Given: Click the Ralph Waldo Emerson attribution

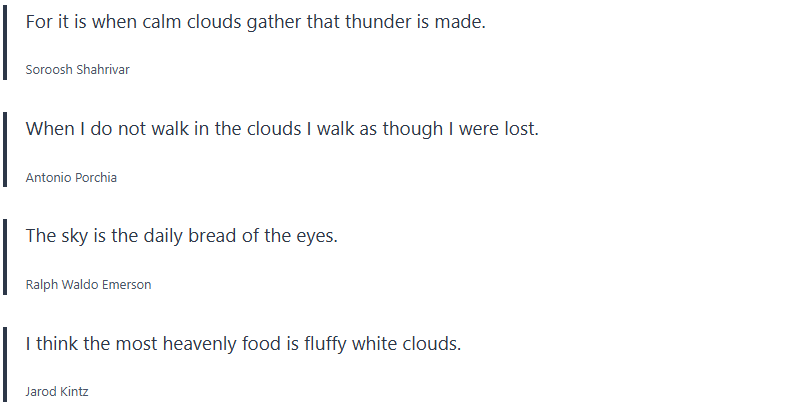Looking at the screenshot, I should point(88,284).
